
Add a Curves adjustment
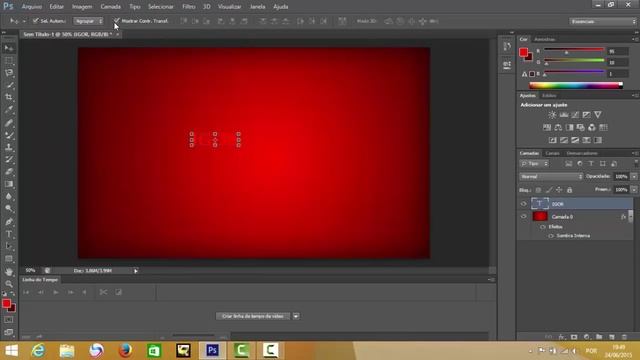pyautogui.click(x=575, y=115)
